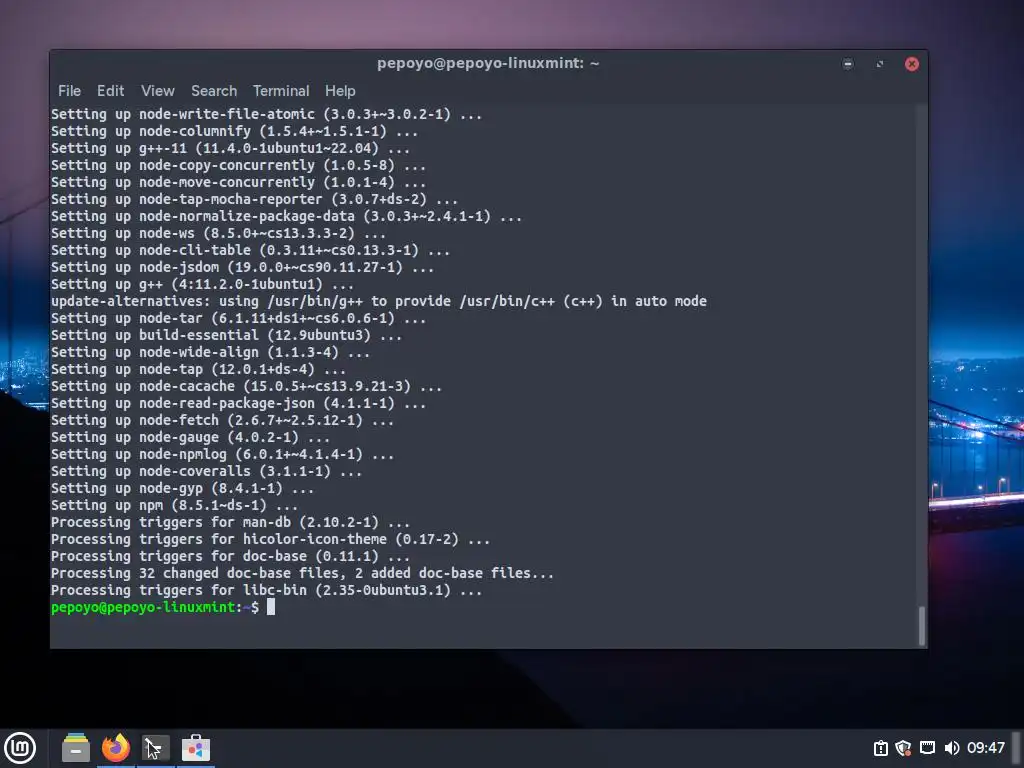Click the terminal title 'pepoyo@pepoyo-linuxmint: ~'
Image resolution: width=1024 pixels, height=768 pixels.
click(x=488, y=63)
